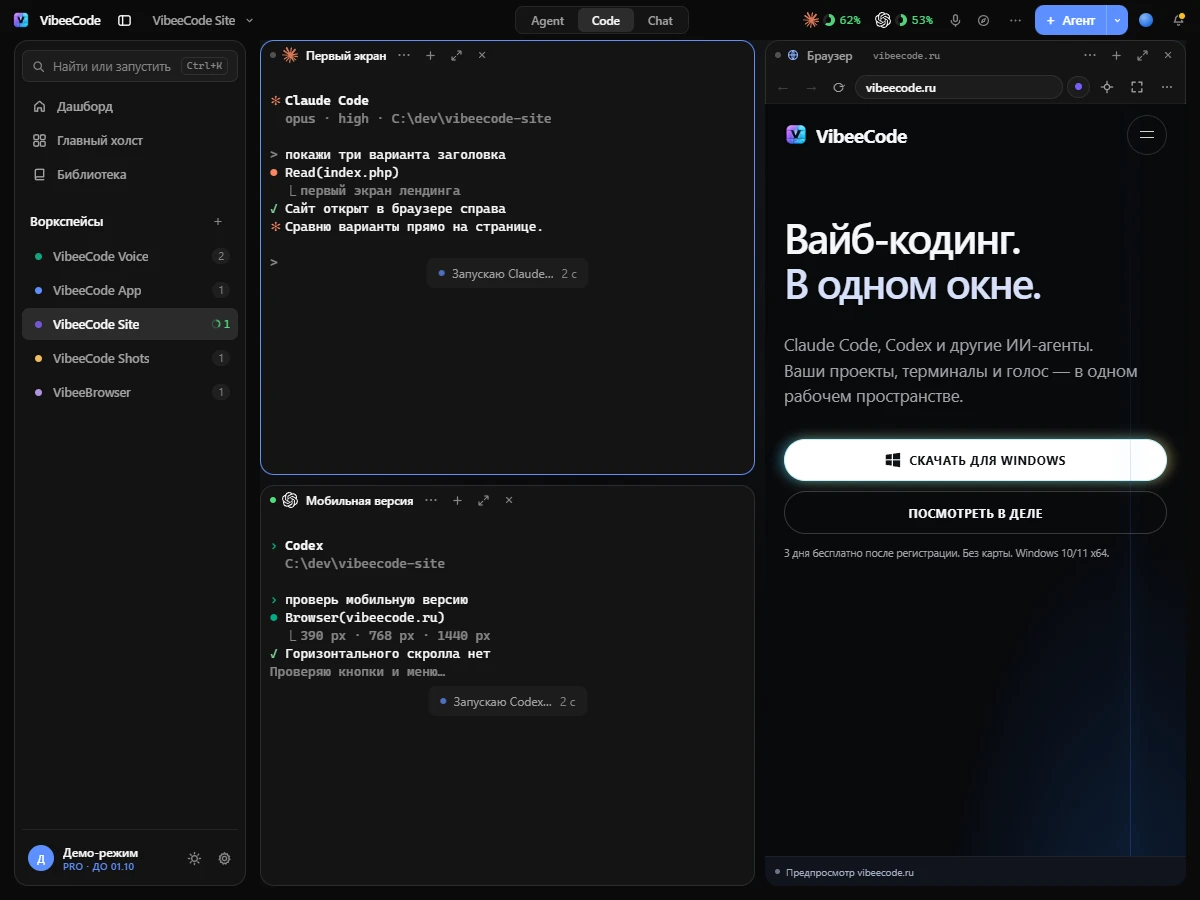Click the blue profile sphere icon

pyautogui.click(x=1146, y=20)
